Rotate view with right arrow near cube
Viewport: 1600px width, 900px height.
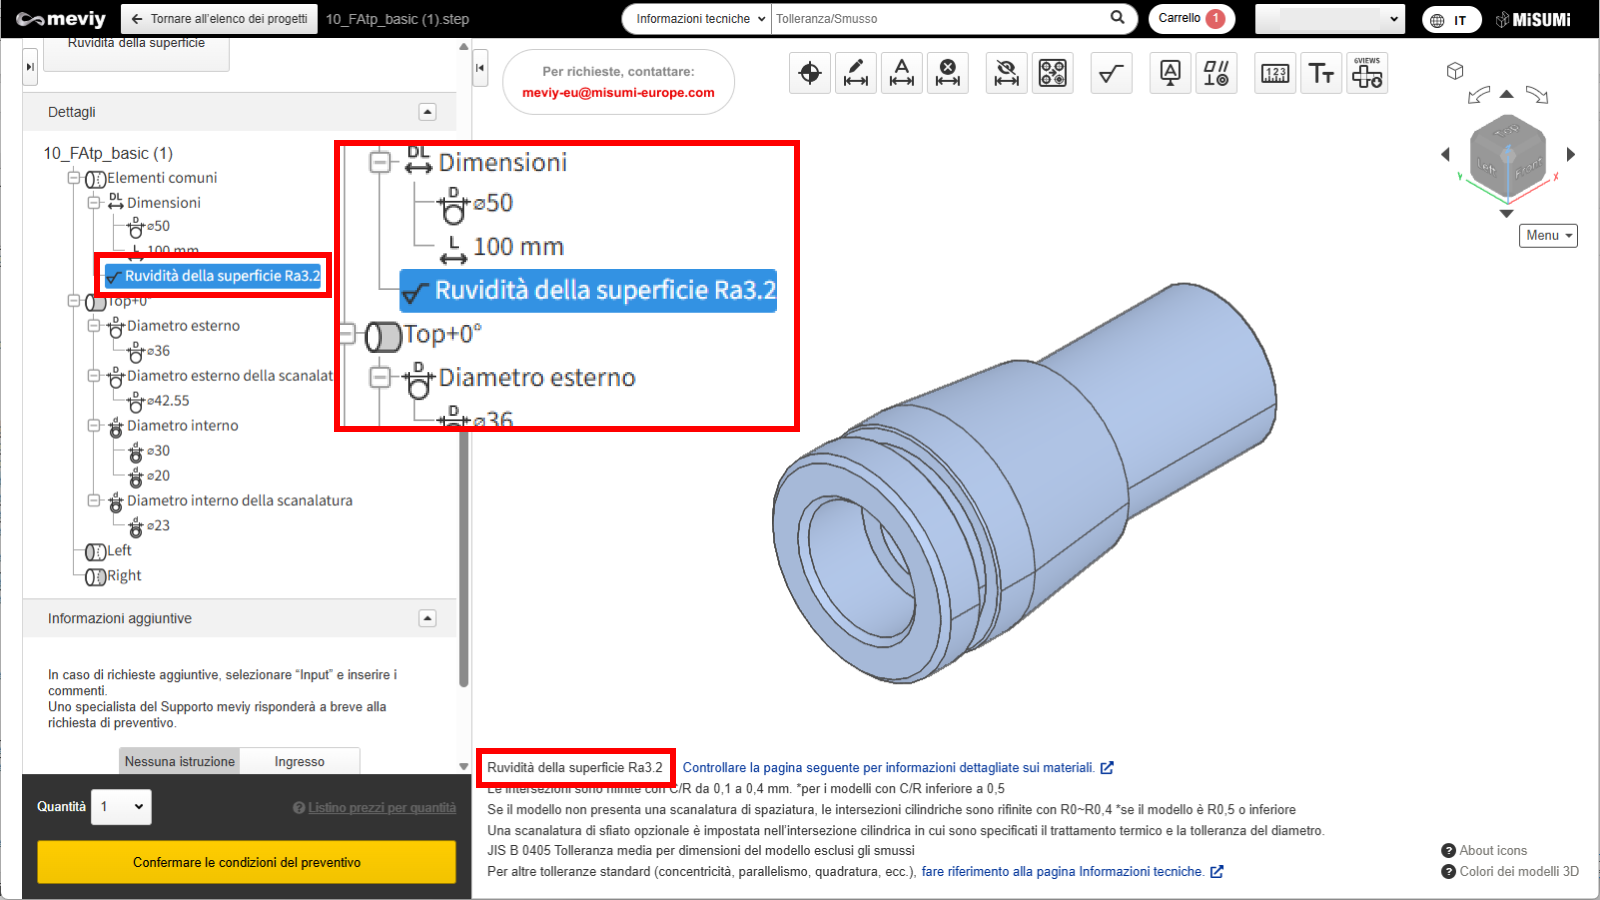[1570, 154]
